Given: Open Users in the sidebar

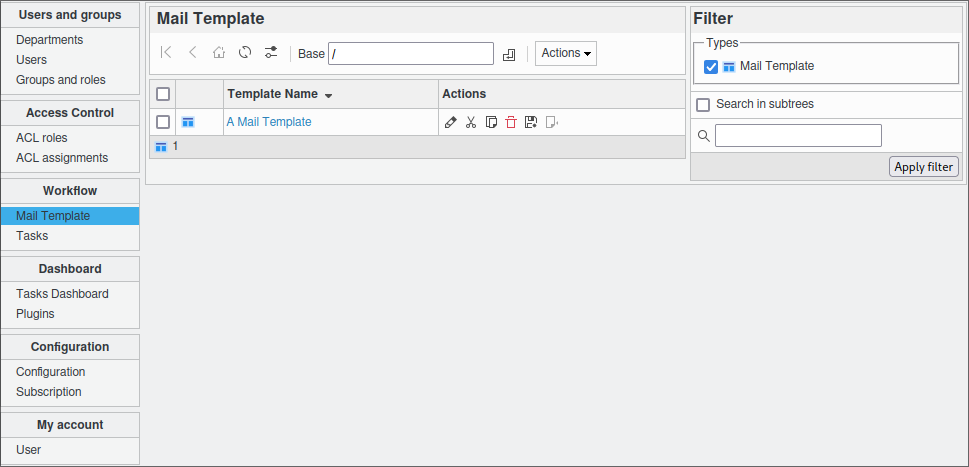Looking at the screenshot, I should tap(32, 60).
